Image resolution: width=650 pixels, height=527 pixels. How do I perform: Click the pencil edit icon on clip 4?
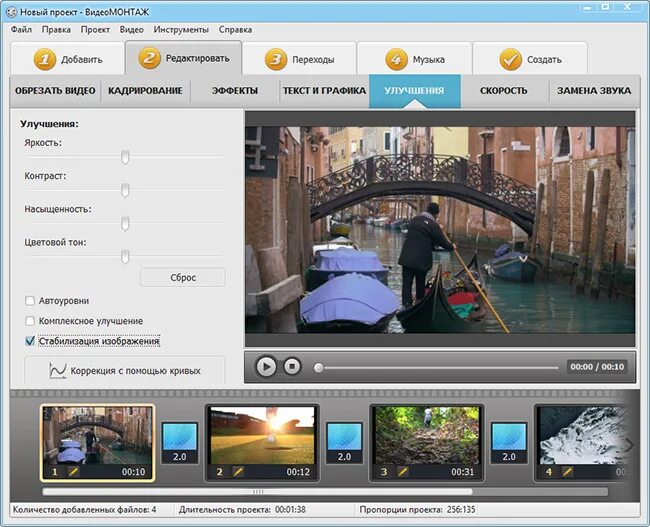567,471
